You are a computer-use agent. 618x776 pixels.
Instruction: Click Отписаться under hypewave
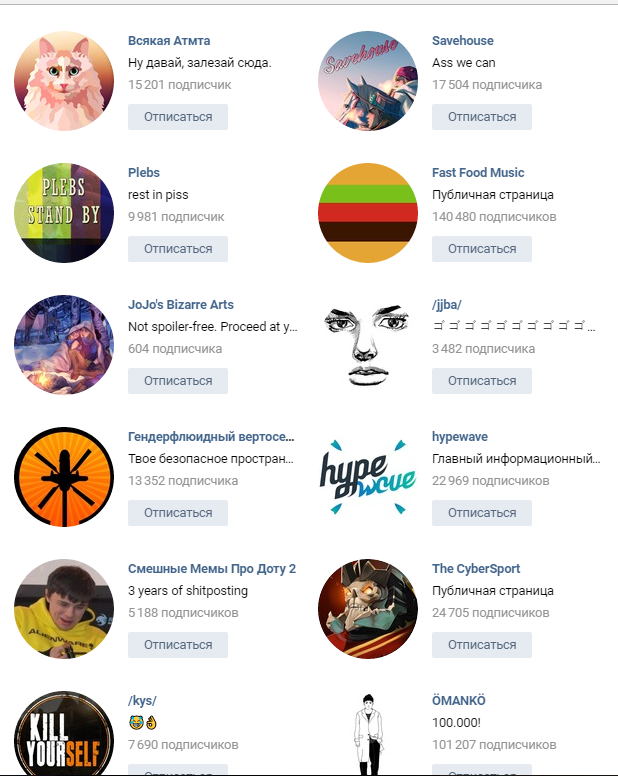482,513
